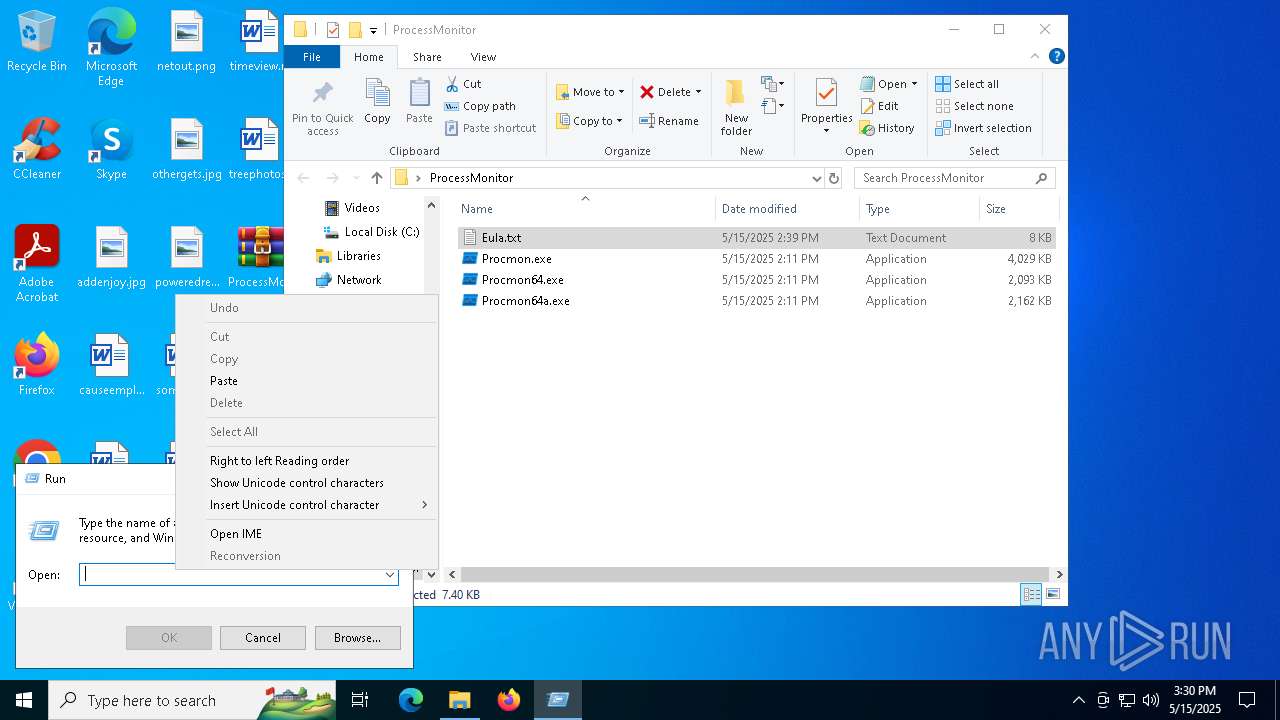
Task: Collapse the ribbon with the chevron
Action: pyautogui.click(x=1036, y=57)
